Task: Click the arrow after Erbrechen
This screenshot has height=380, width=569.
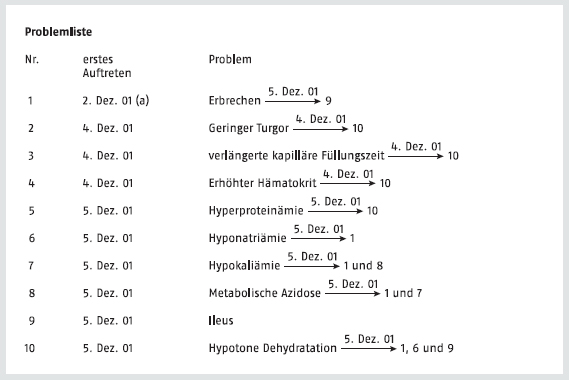Action: click(x=293, y=101)
